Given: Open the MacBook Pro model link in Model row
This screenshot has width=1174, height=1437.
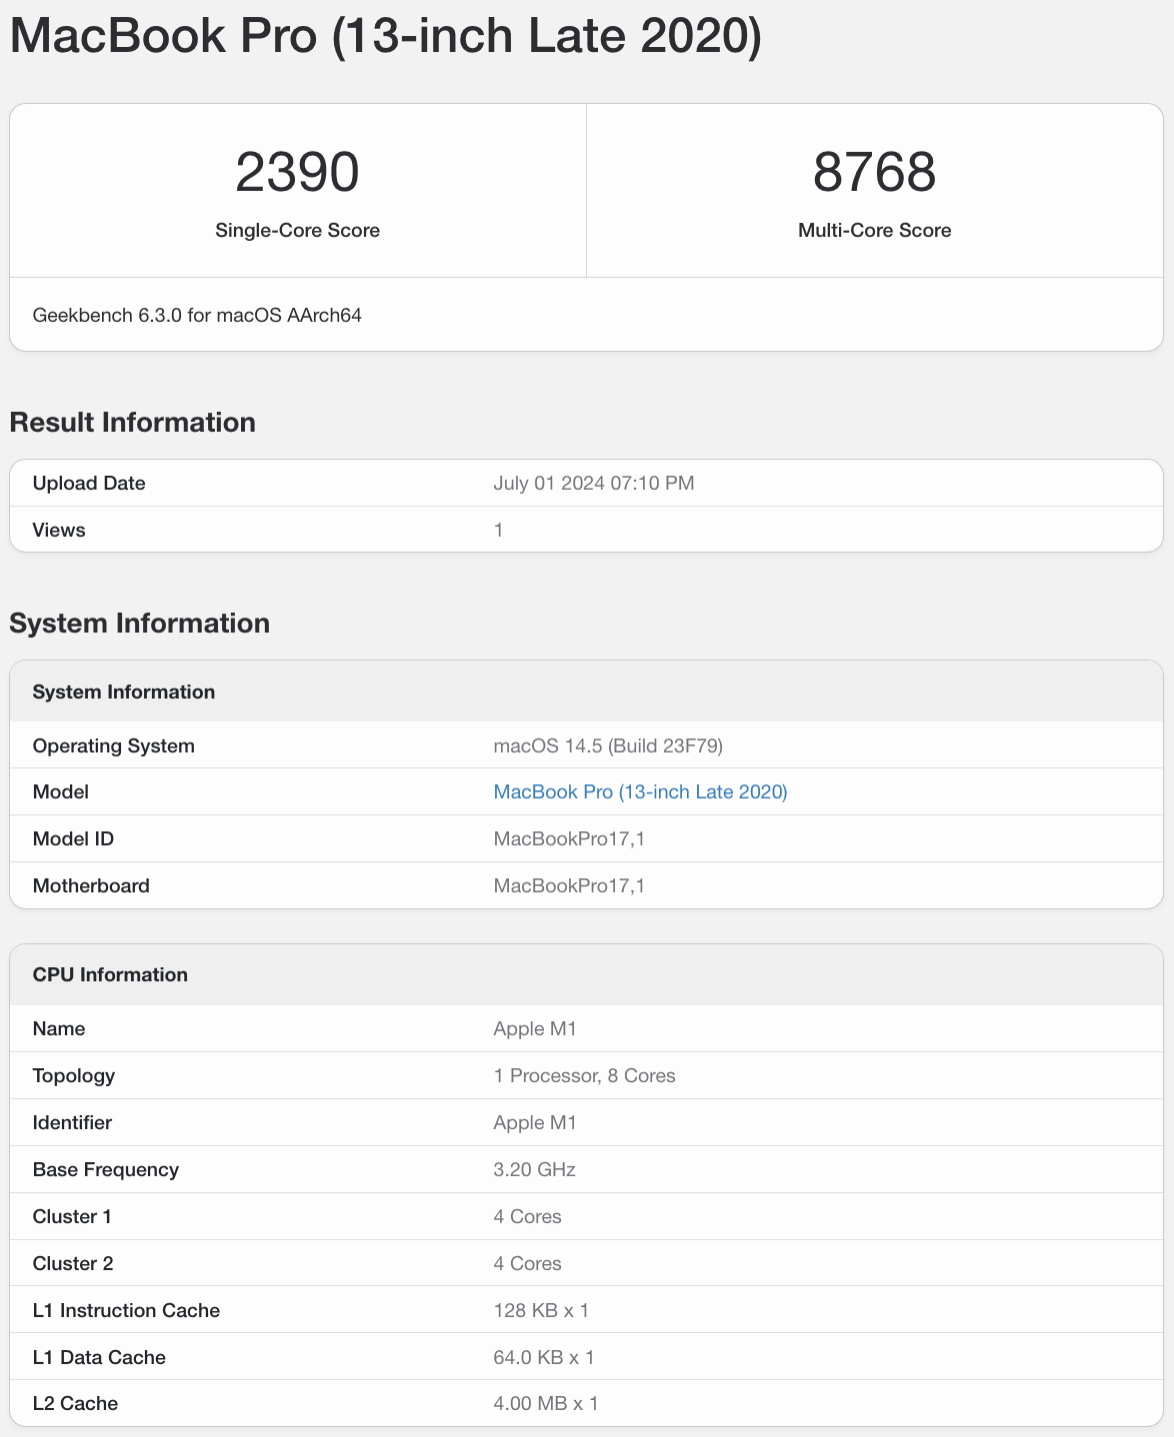Looking at the screenshot, I should [x=640, y=792].
